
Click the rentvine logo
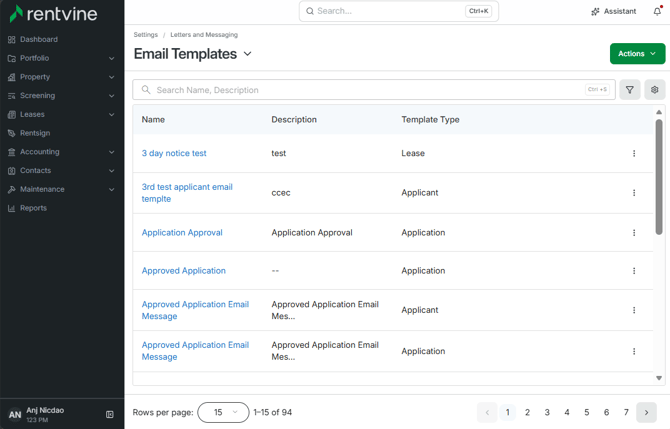[x=53, y=14]
